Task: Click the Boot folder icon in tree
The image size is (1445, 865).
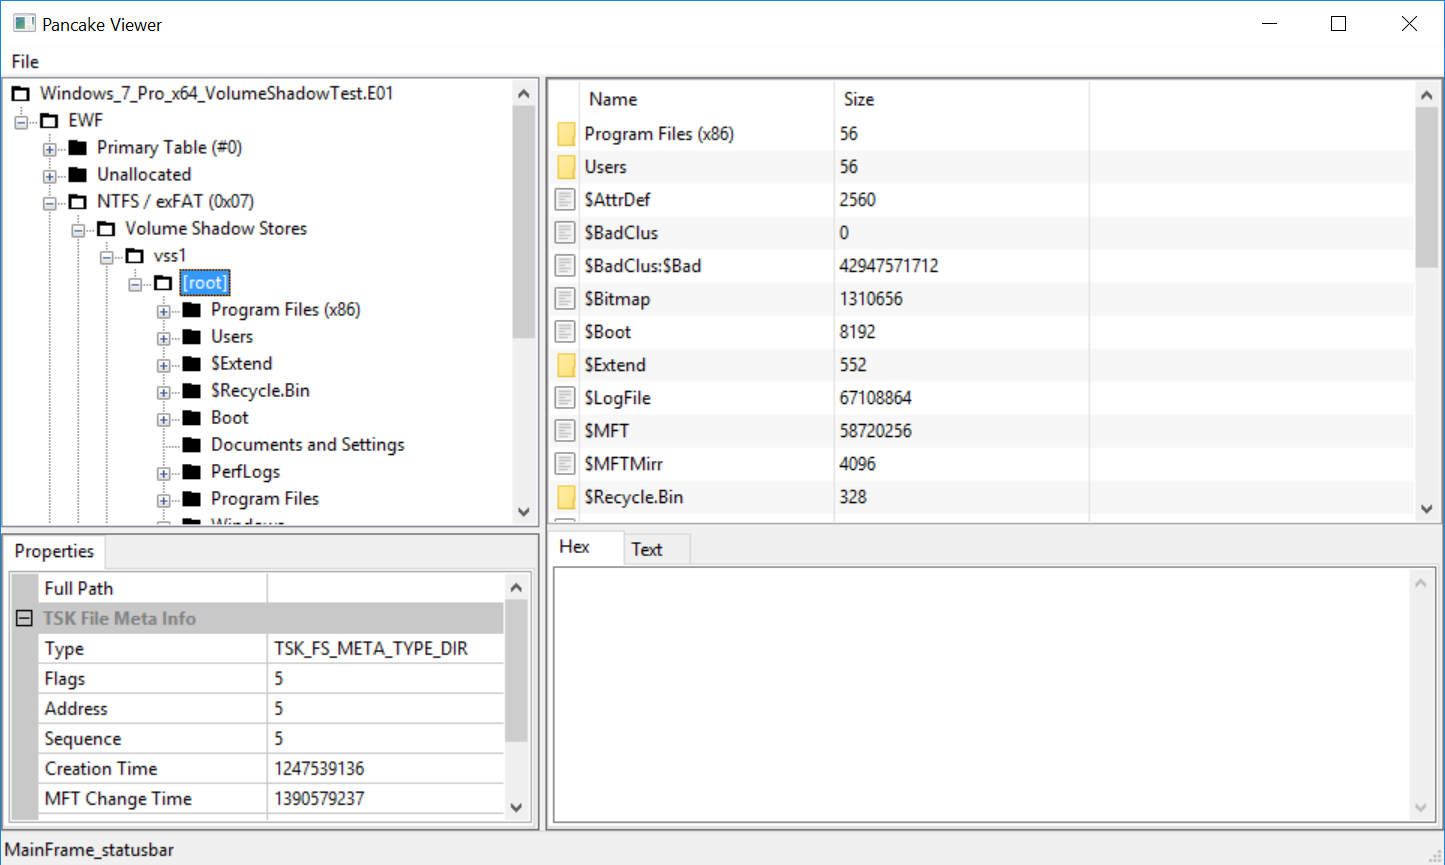Action: 192,418
